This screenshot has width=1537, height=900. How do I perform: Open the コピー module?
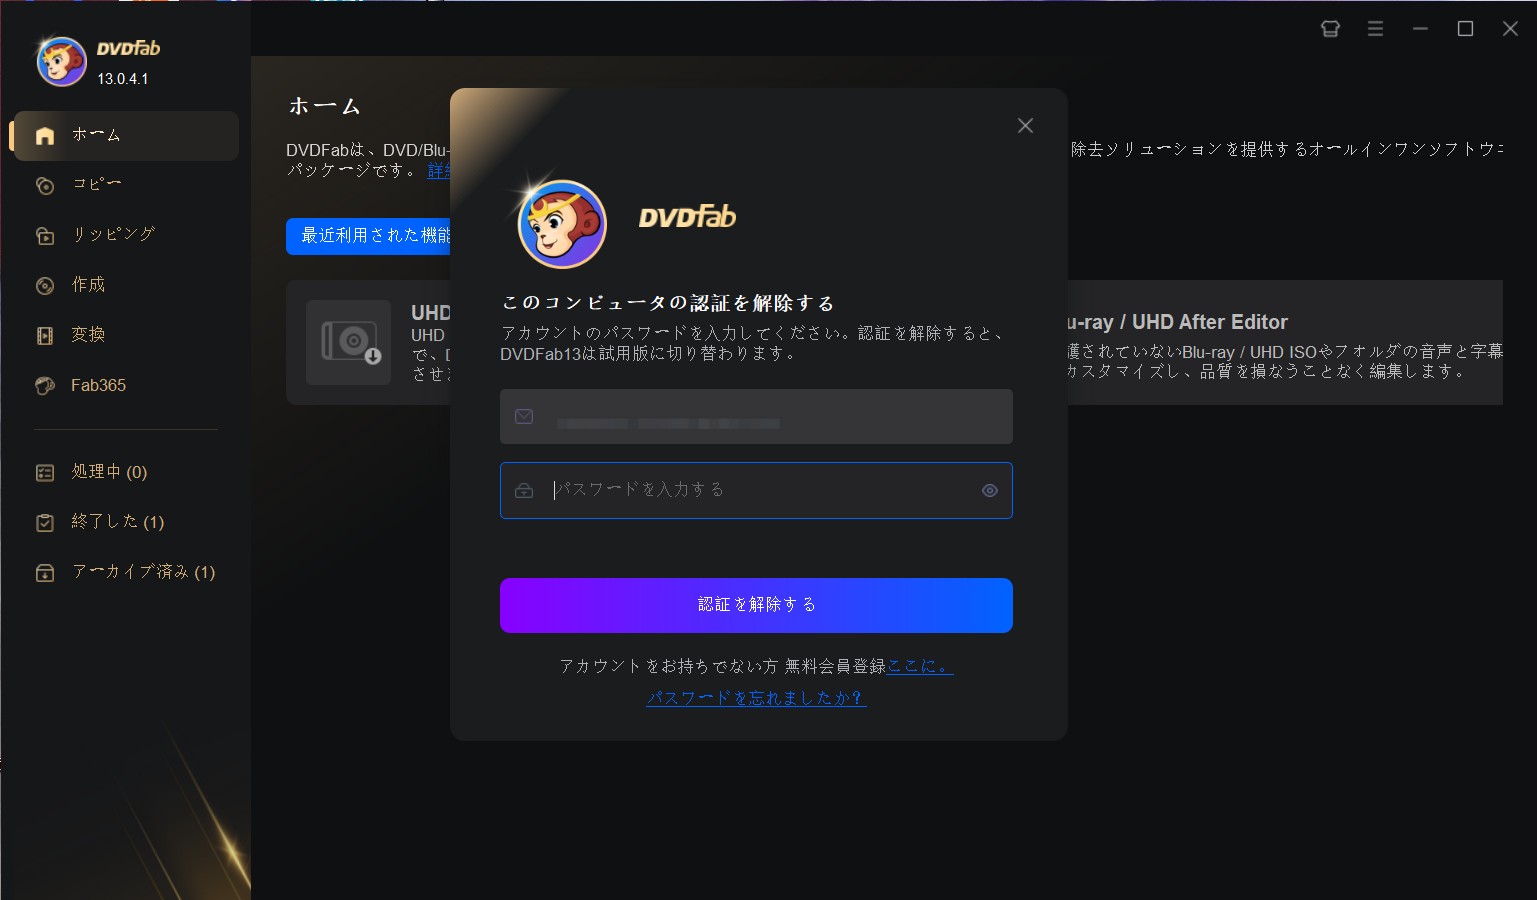125,185
